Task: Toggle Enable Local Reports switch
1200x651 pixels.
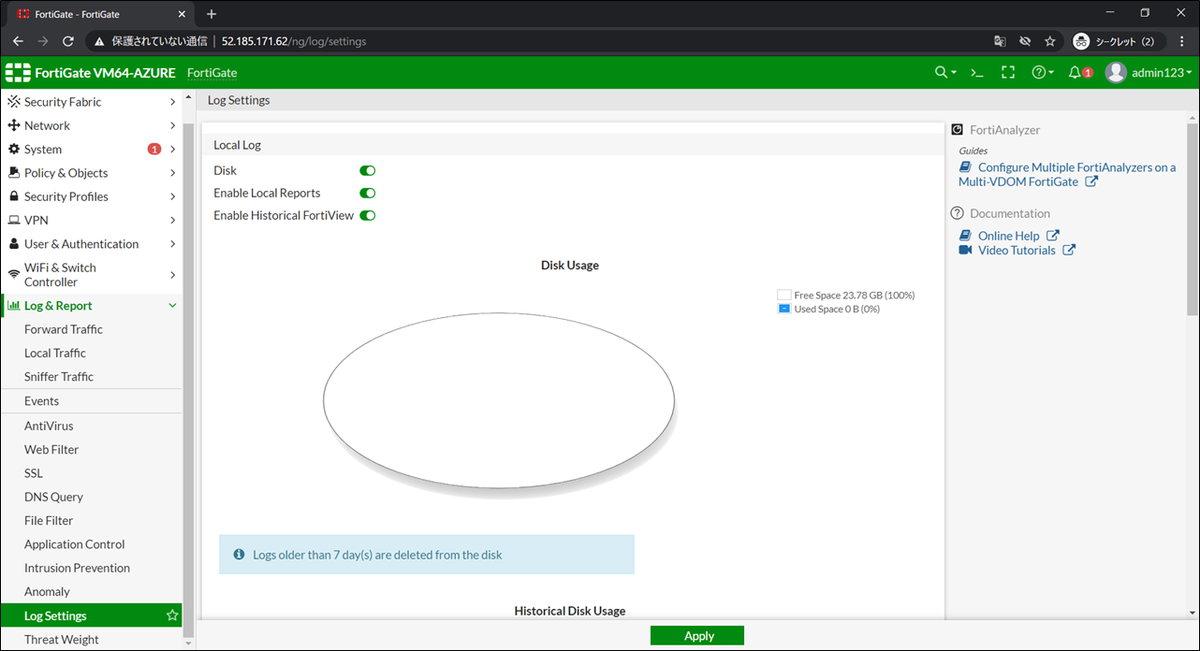Action: point(367,193)
